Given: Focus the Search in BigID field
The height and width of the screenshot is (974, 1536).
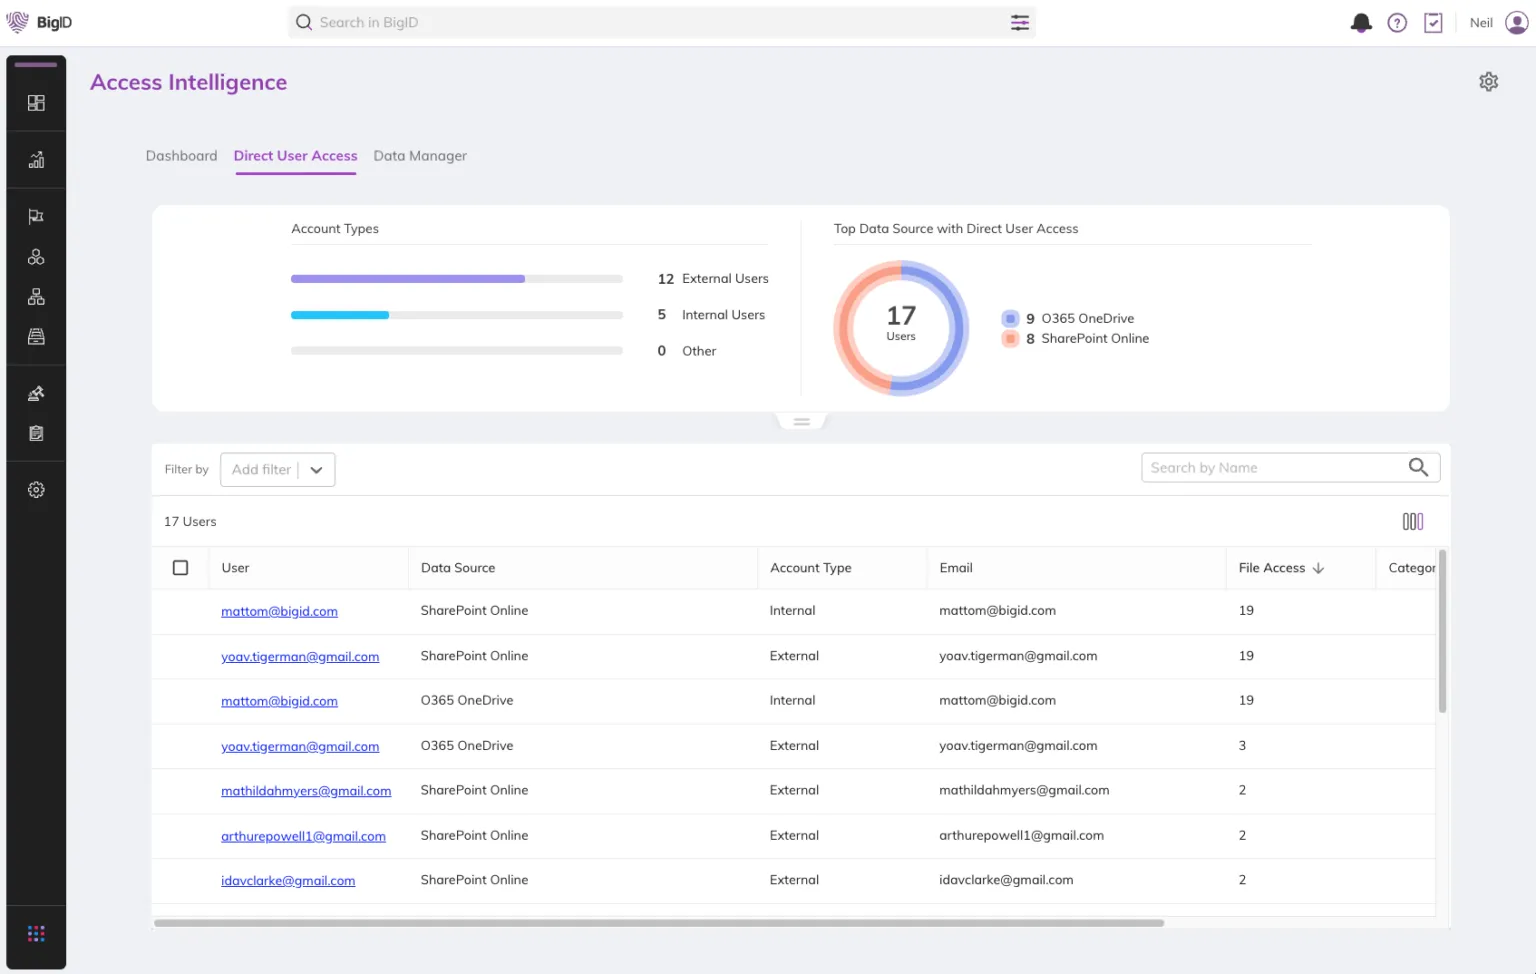Looking at the screenshot, I should pyautogui.click(x=662, y=22).
